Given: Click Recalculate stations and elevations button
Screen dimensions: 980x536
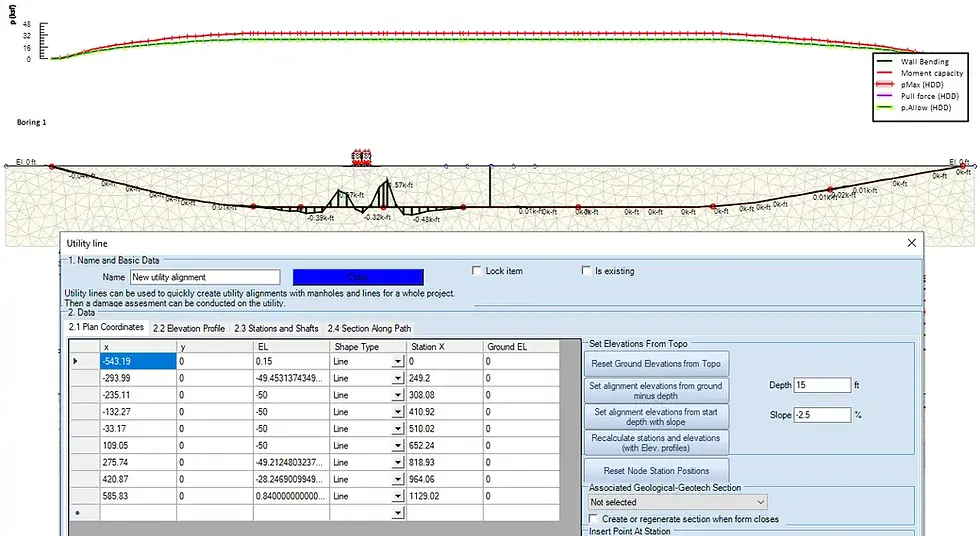Looking at the screenshot, I should click(x=656, y=442).
